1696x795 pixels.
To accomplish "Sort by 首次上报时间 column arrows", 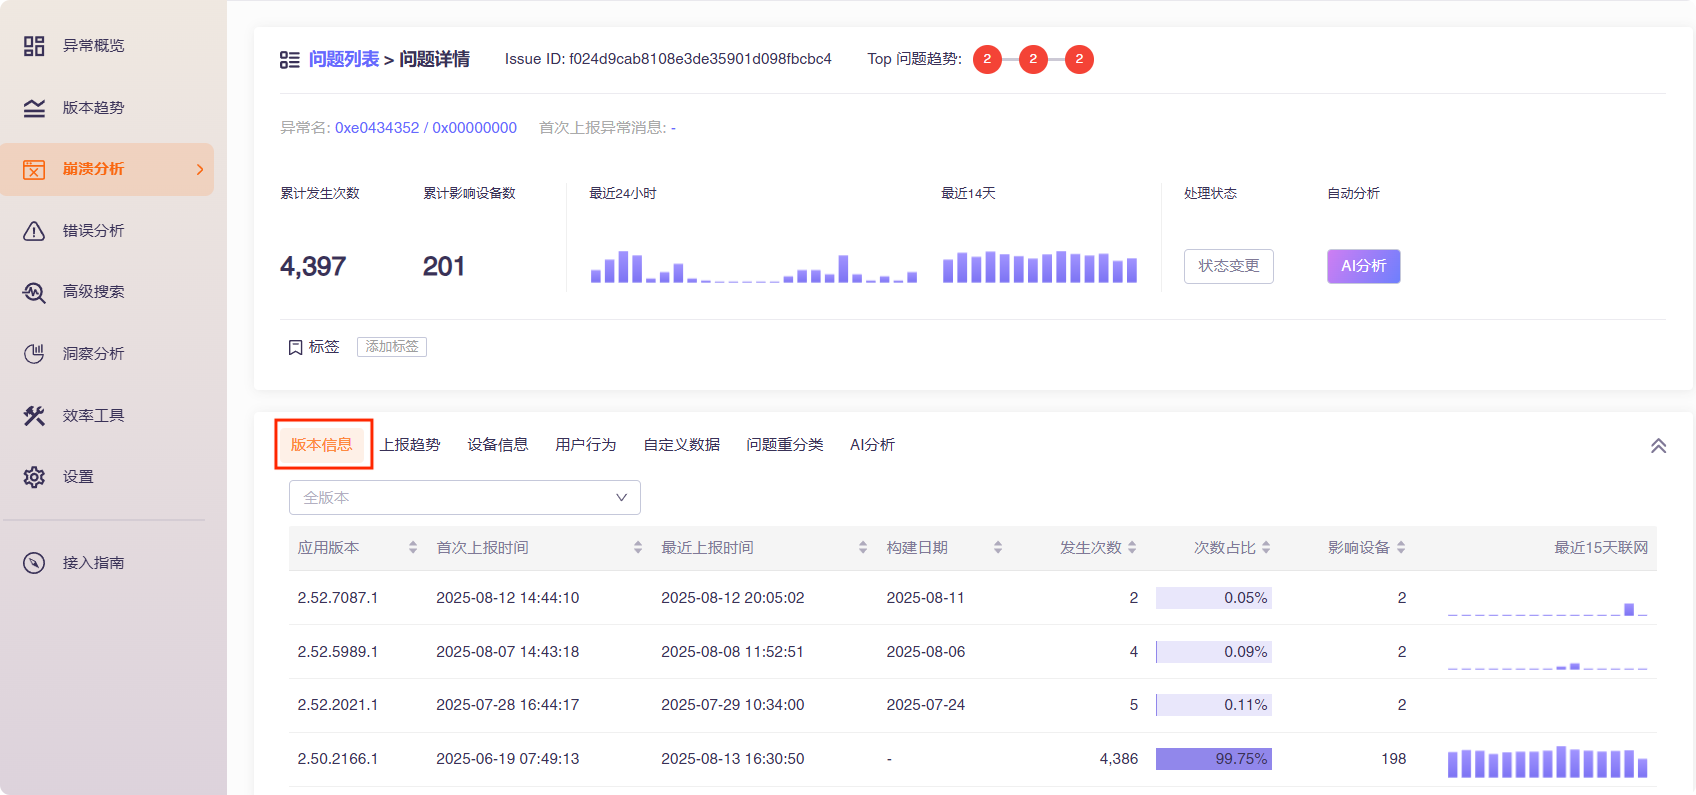I will [638, 548].
